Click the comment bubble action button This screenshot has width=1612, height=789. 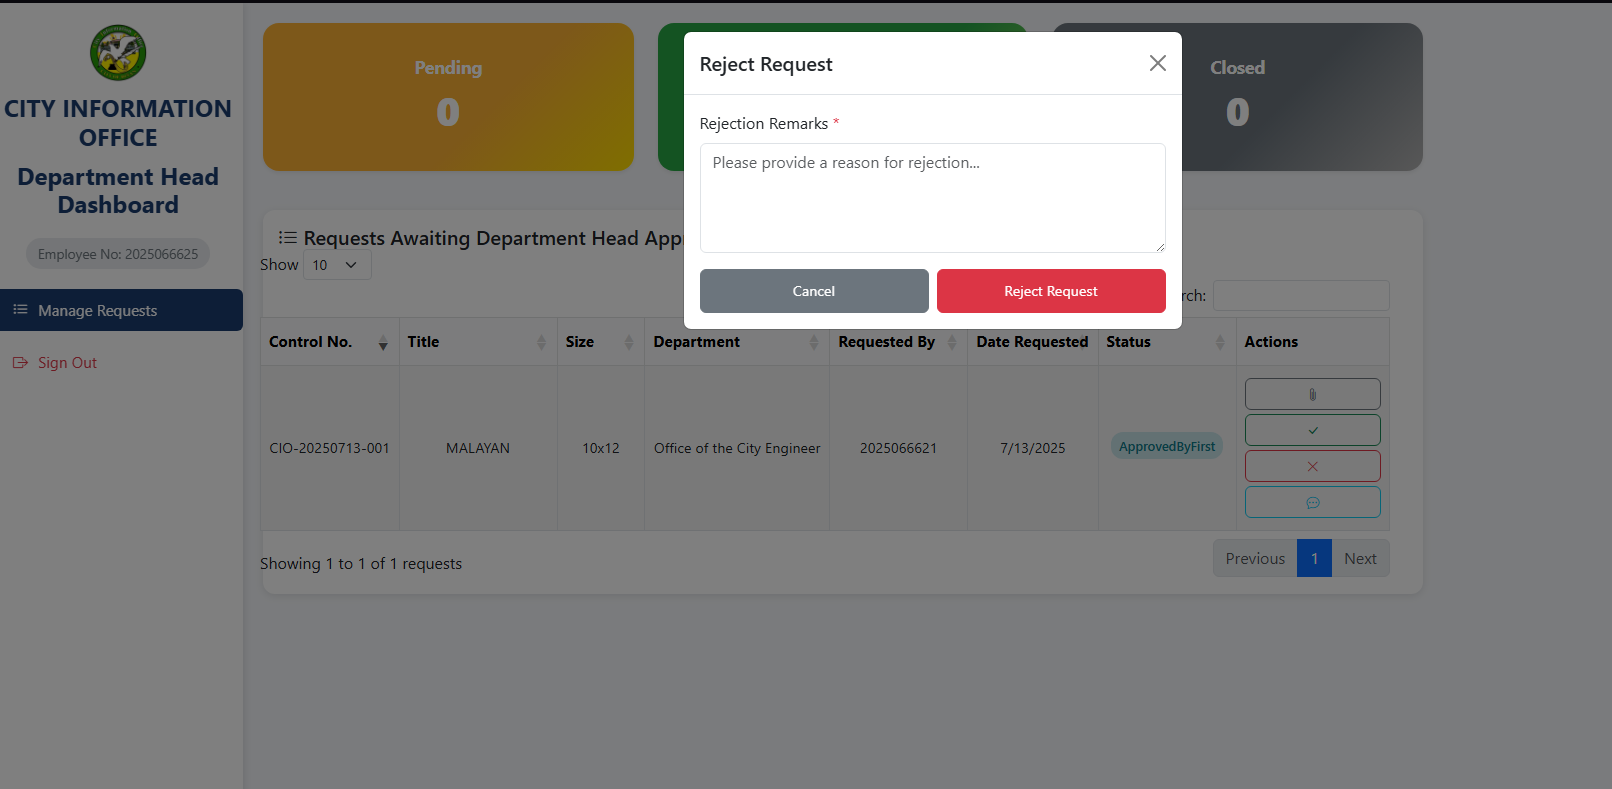[x=1312, y=502]
